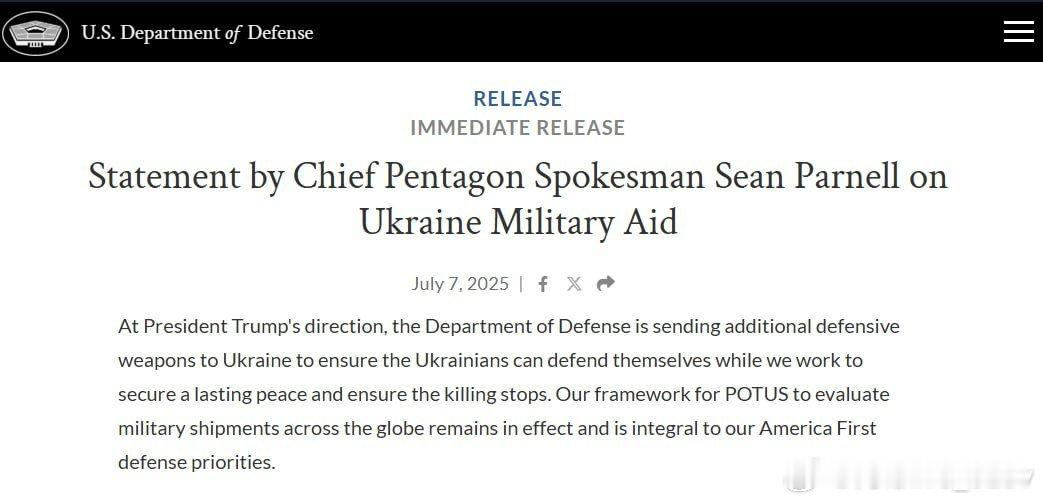Image resolution: width=1043 pixels, height=503 pixels.
Task: Click the forward-arrow share icon
Action: tap(605, 283)
